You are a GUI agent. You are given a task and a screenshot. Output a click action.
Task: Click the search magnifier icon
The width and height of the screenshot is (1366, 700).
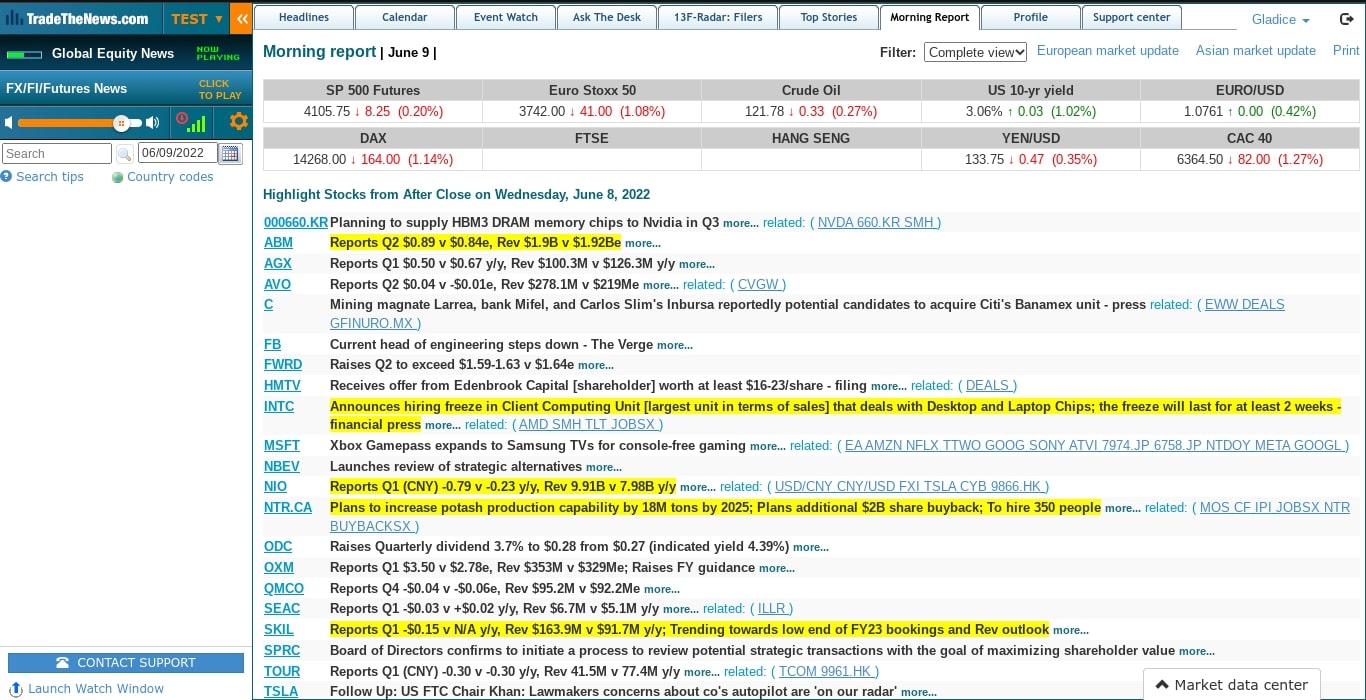(x=125, y=154)
